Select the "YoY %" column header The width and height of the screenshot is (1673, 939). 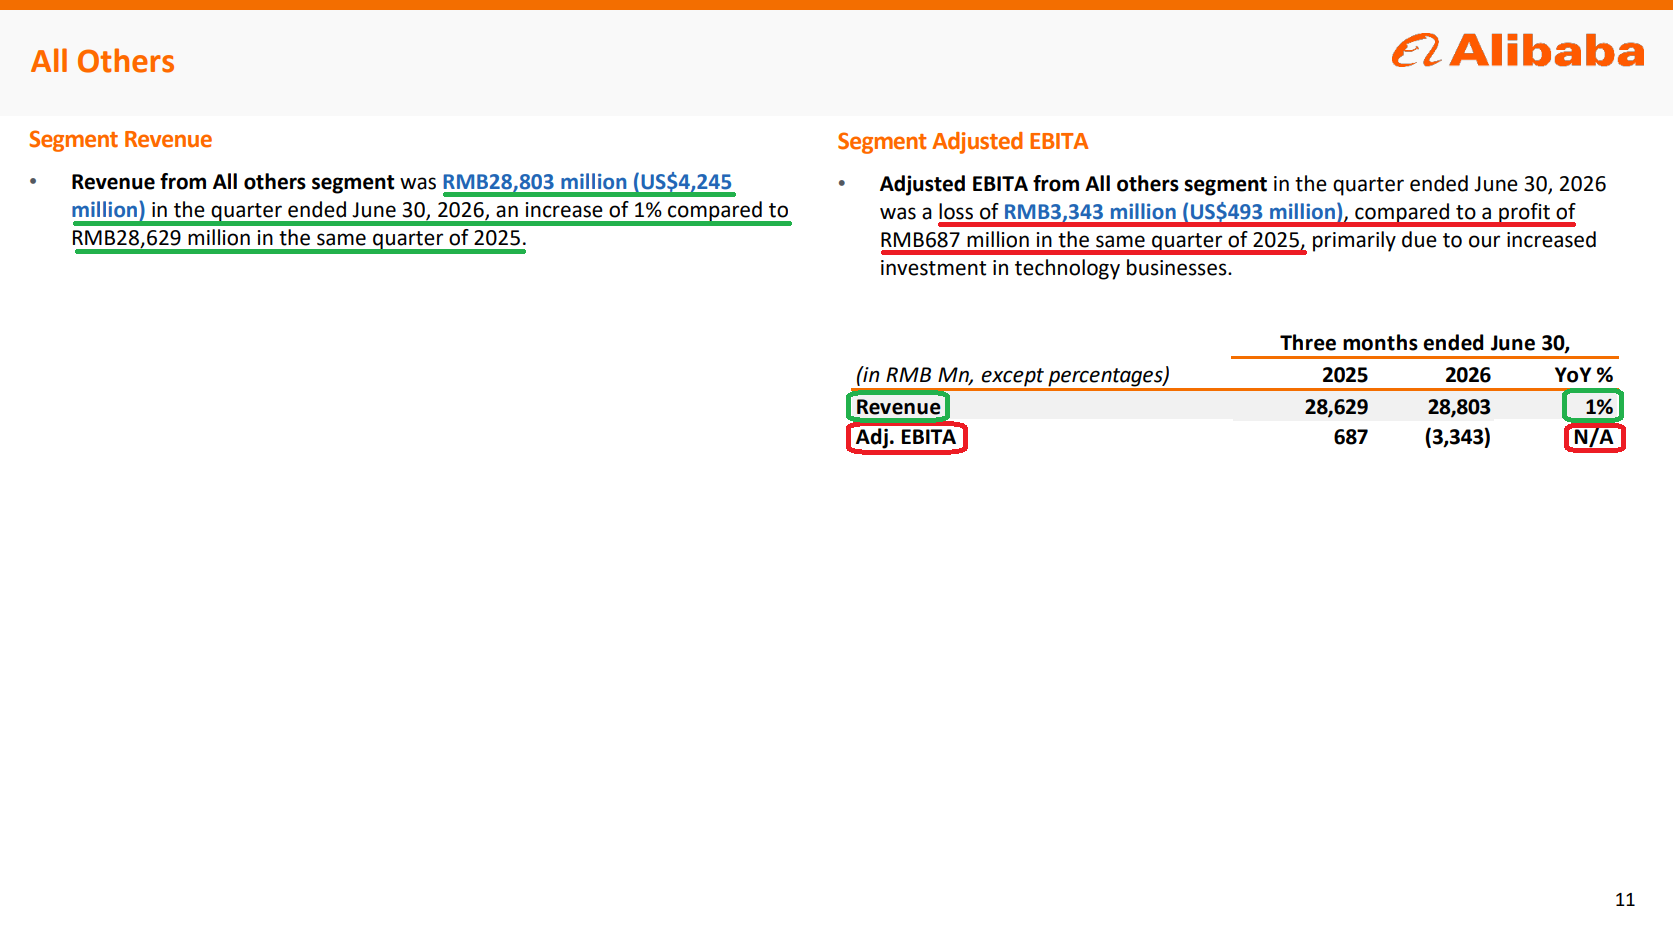1584,375
